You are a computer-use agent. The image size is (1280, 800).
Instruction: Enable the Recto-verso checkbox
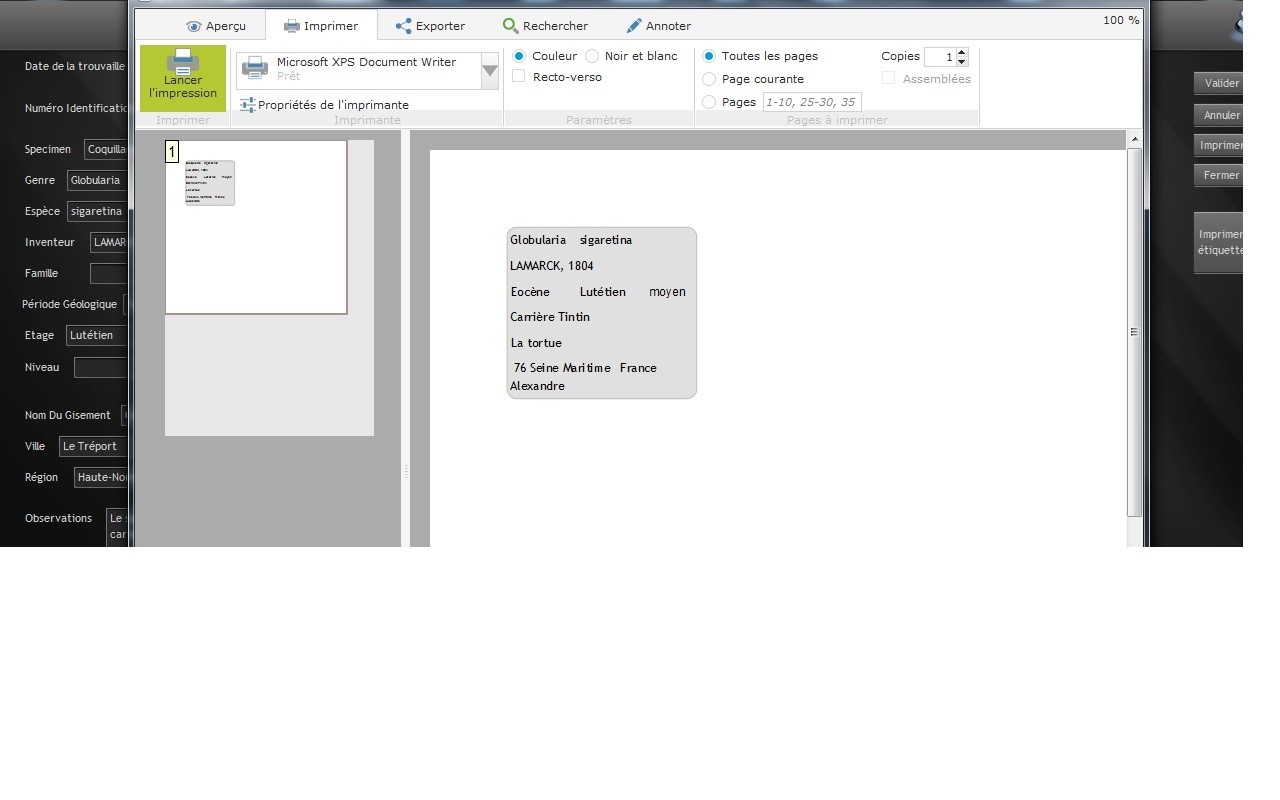[519, 77]
